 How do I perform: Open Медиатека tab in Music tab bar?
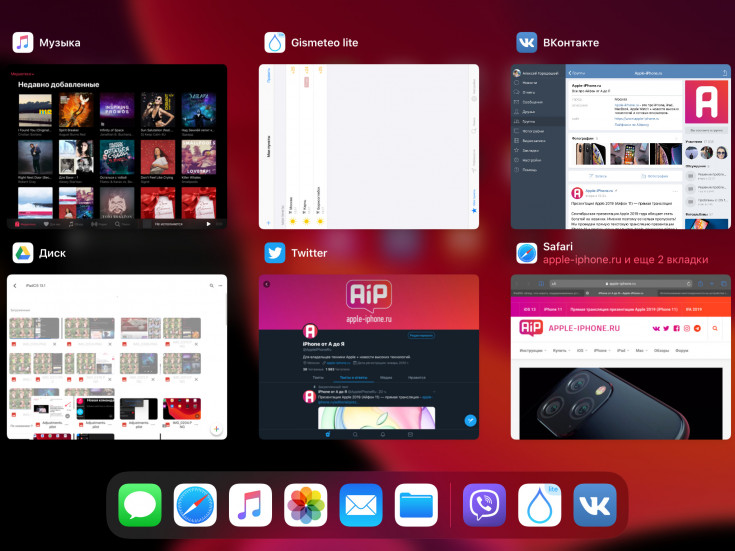25,224
